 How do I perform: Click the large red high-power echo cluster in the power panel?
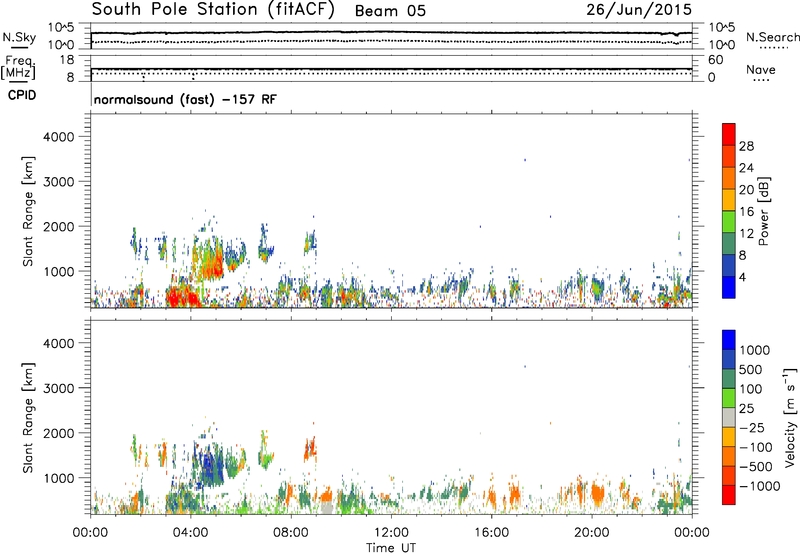(183, 296)
